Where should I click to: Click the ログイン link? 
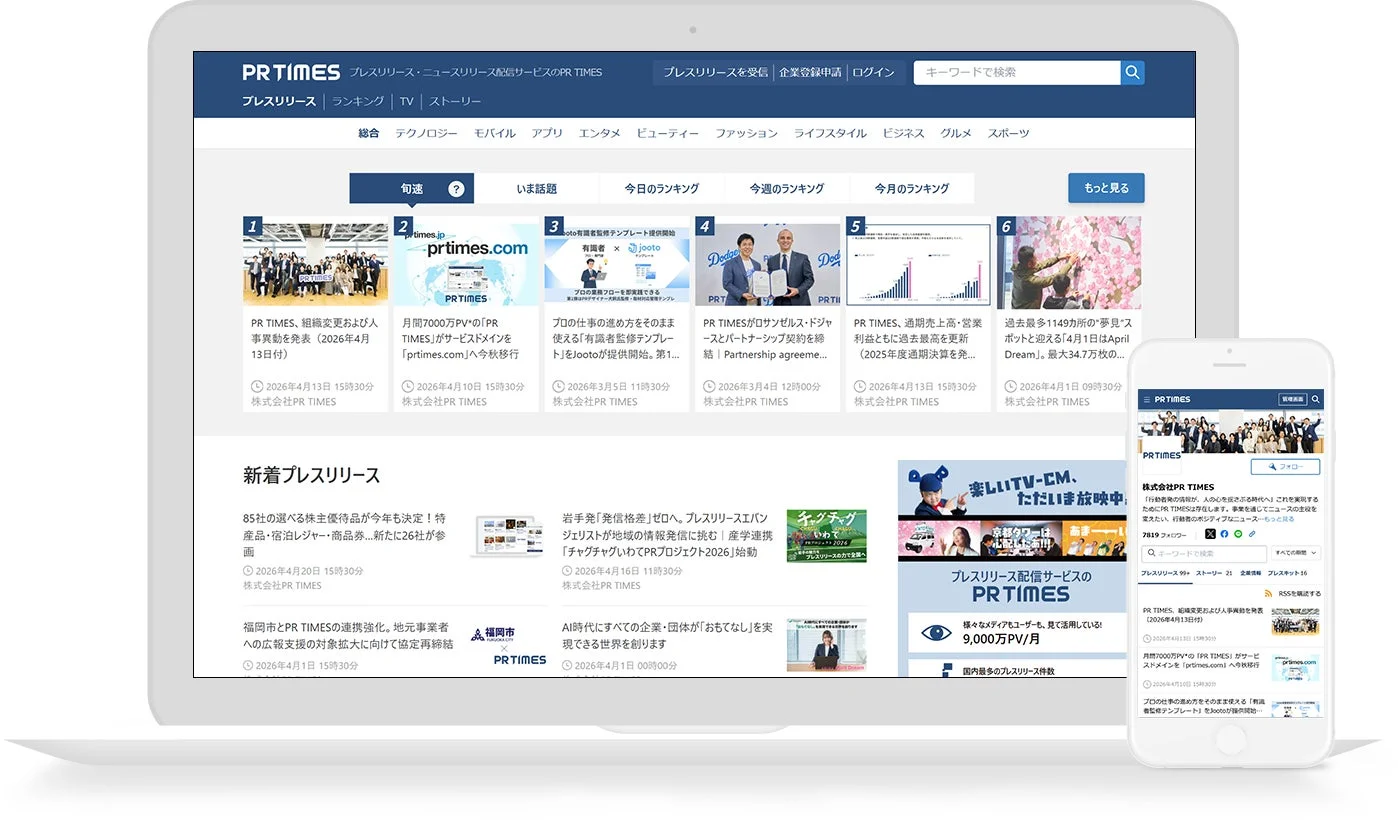pyautogui.click(x=873, y=72)
